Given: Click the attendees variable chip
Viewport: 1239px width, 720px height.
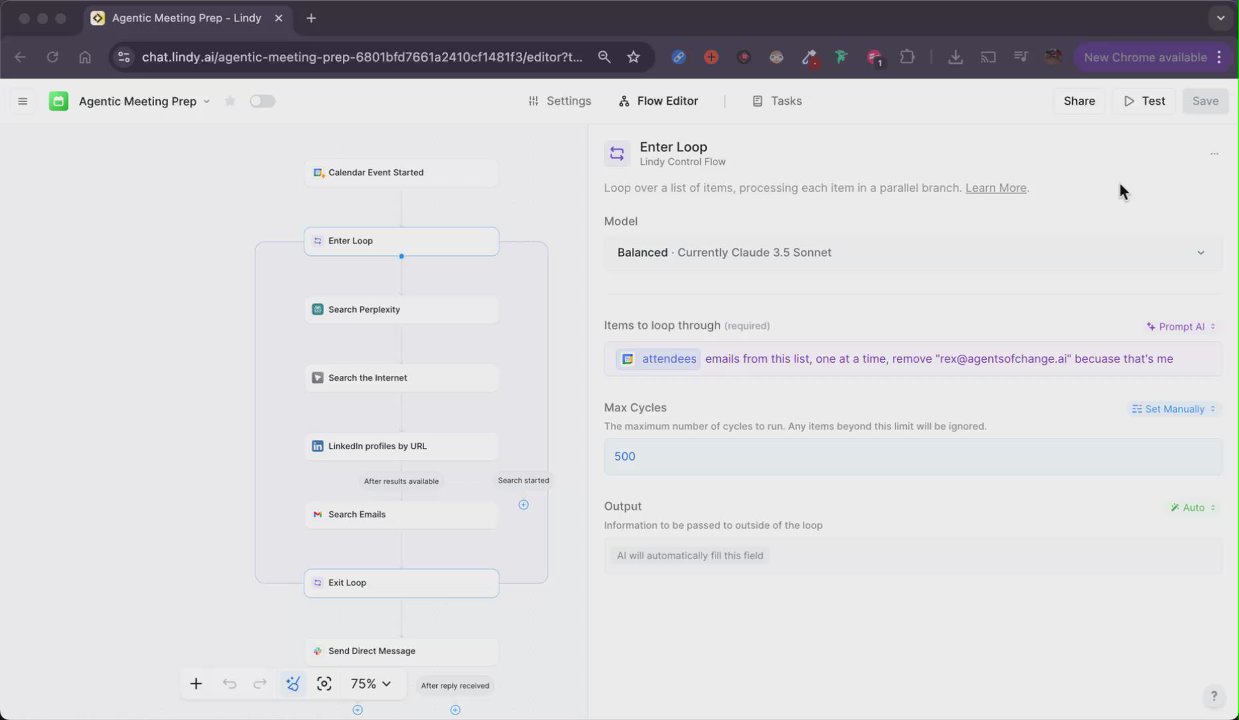Looking at the screenshot, I should (659, 359).
